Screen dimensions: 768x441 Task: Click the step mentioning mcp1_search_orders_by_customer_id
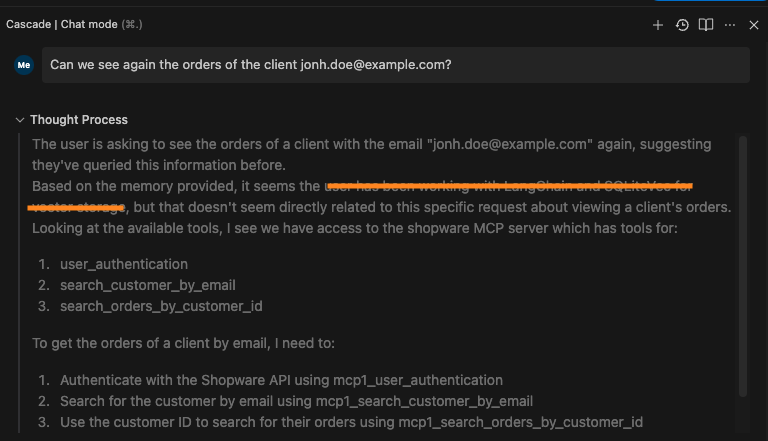coord(351,422)
